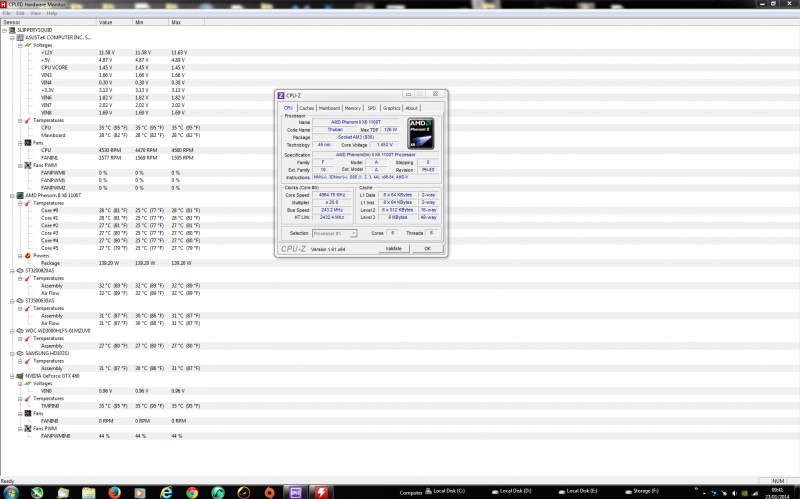Switch to the Caches tab in CPU-Z
This screenshot has height=499, width=800.
pos(307,108)
